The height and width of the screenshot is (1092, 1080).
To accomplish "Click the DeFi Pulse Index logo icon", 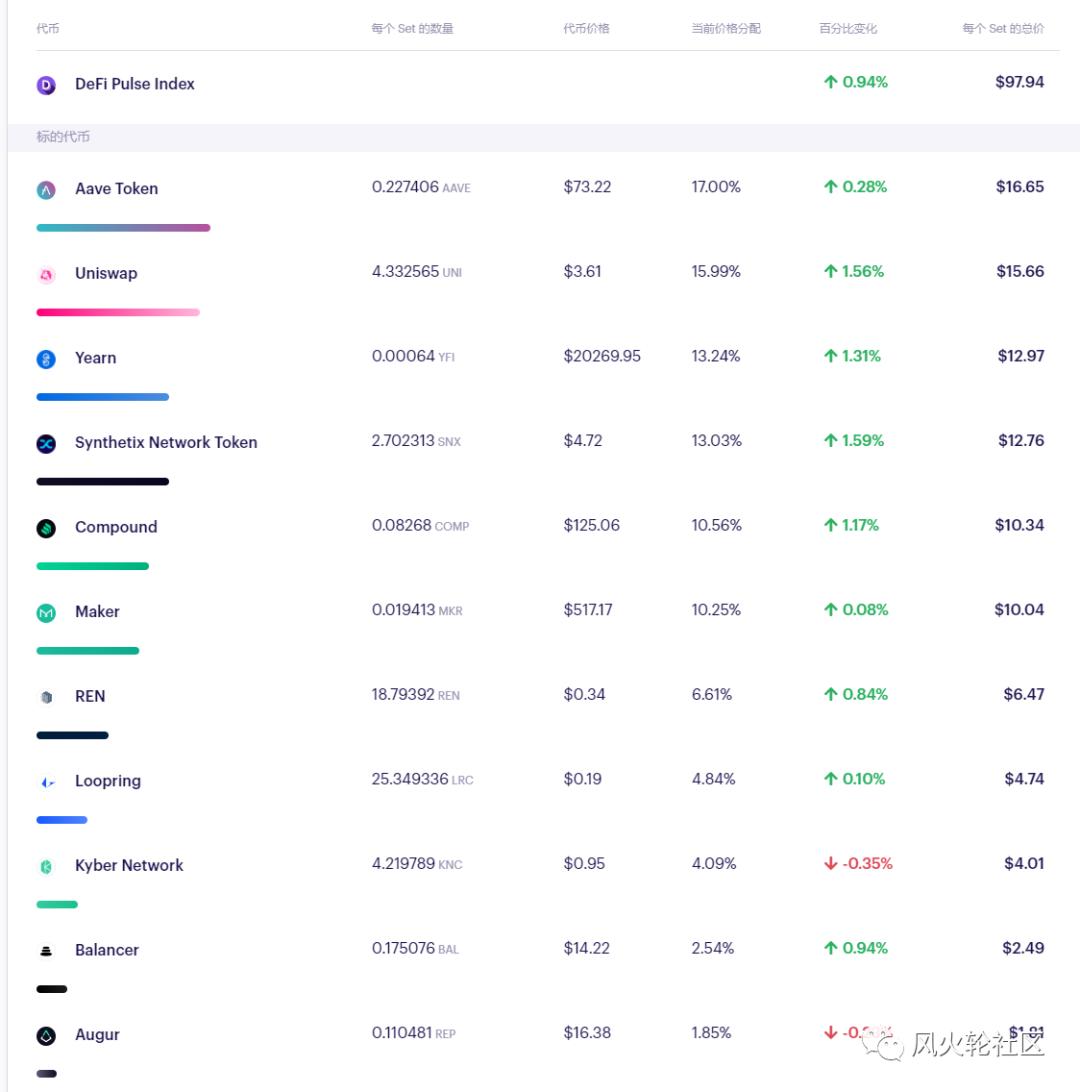I will tap(46, 85).
